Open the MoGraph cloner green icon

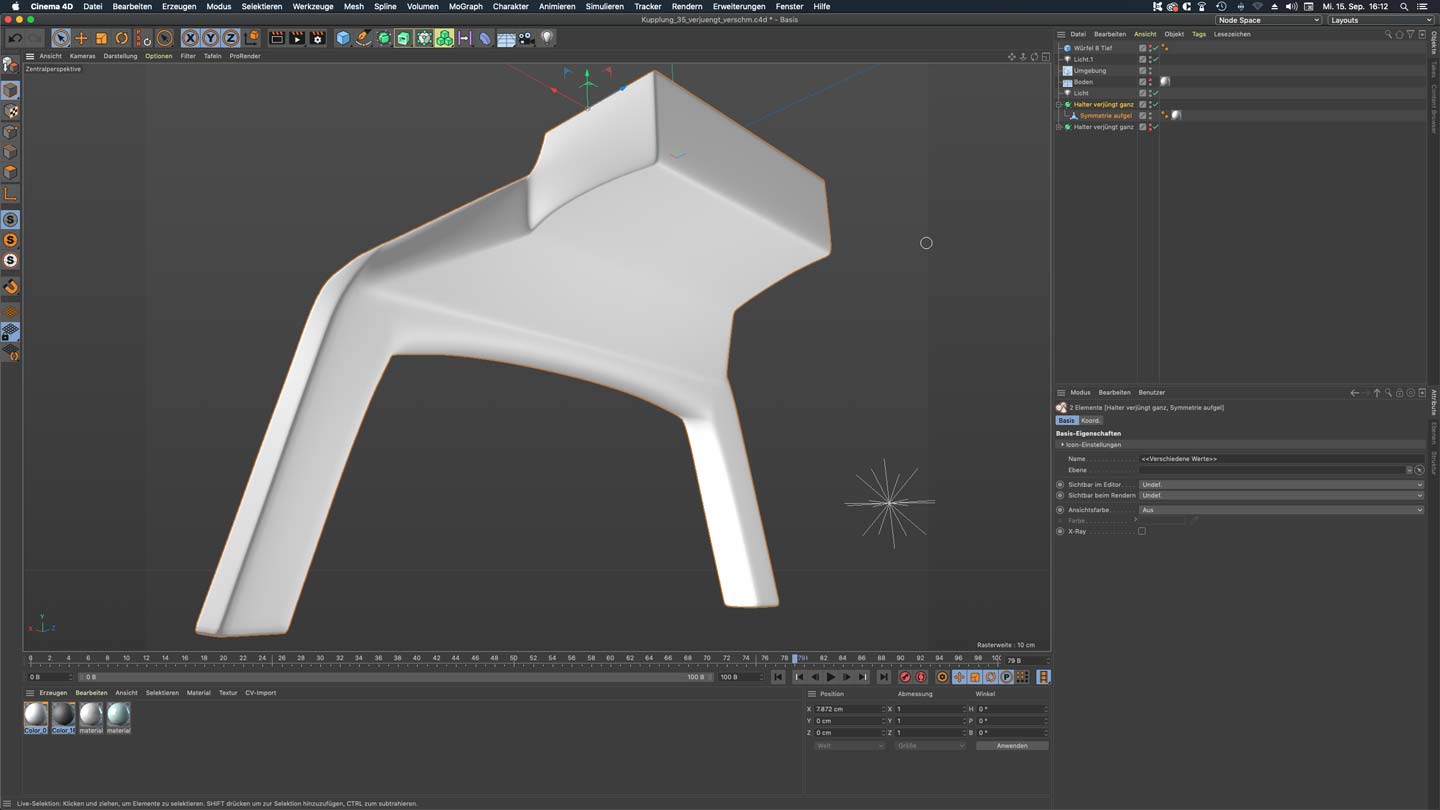click(445, 38)
